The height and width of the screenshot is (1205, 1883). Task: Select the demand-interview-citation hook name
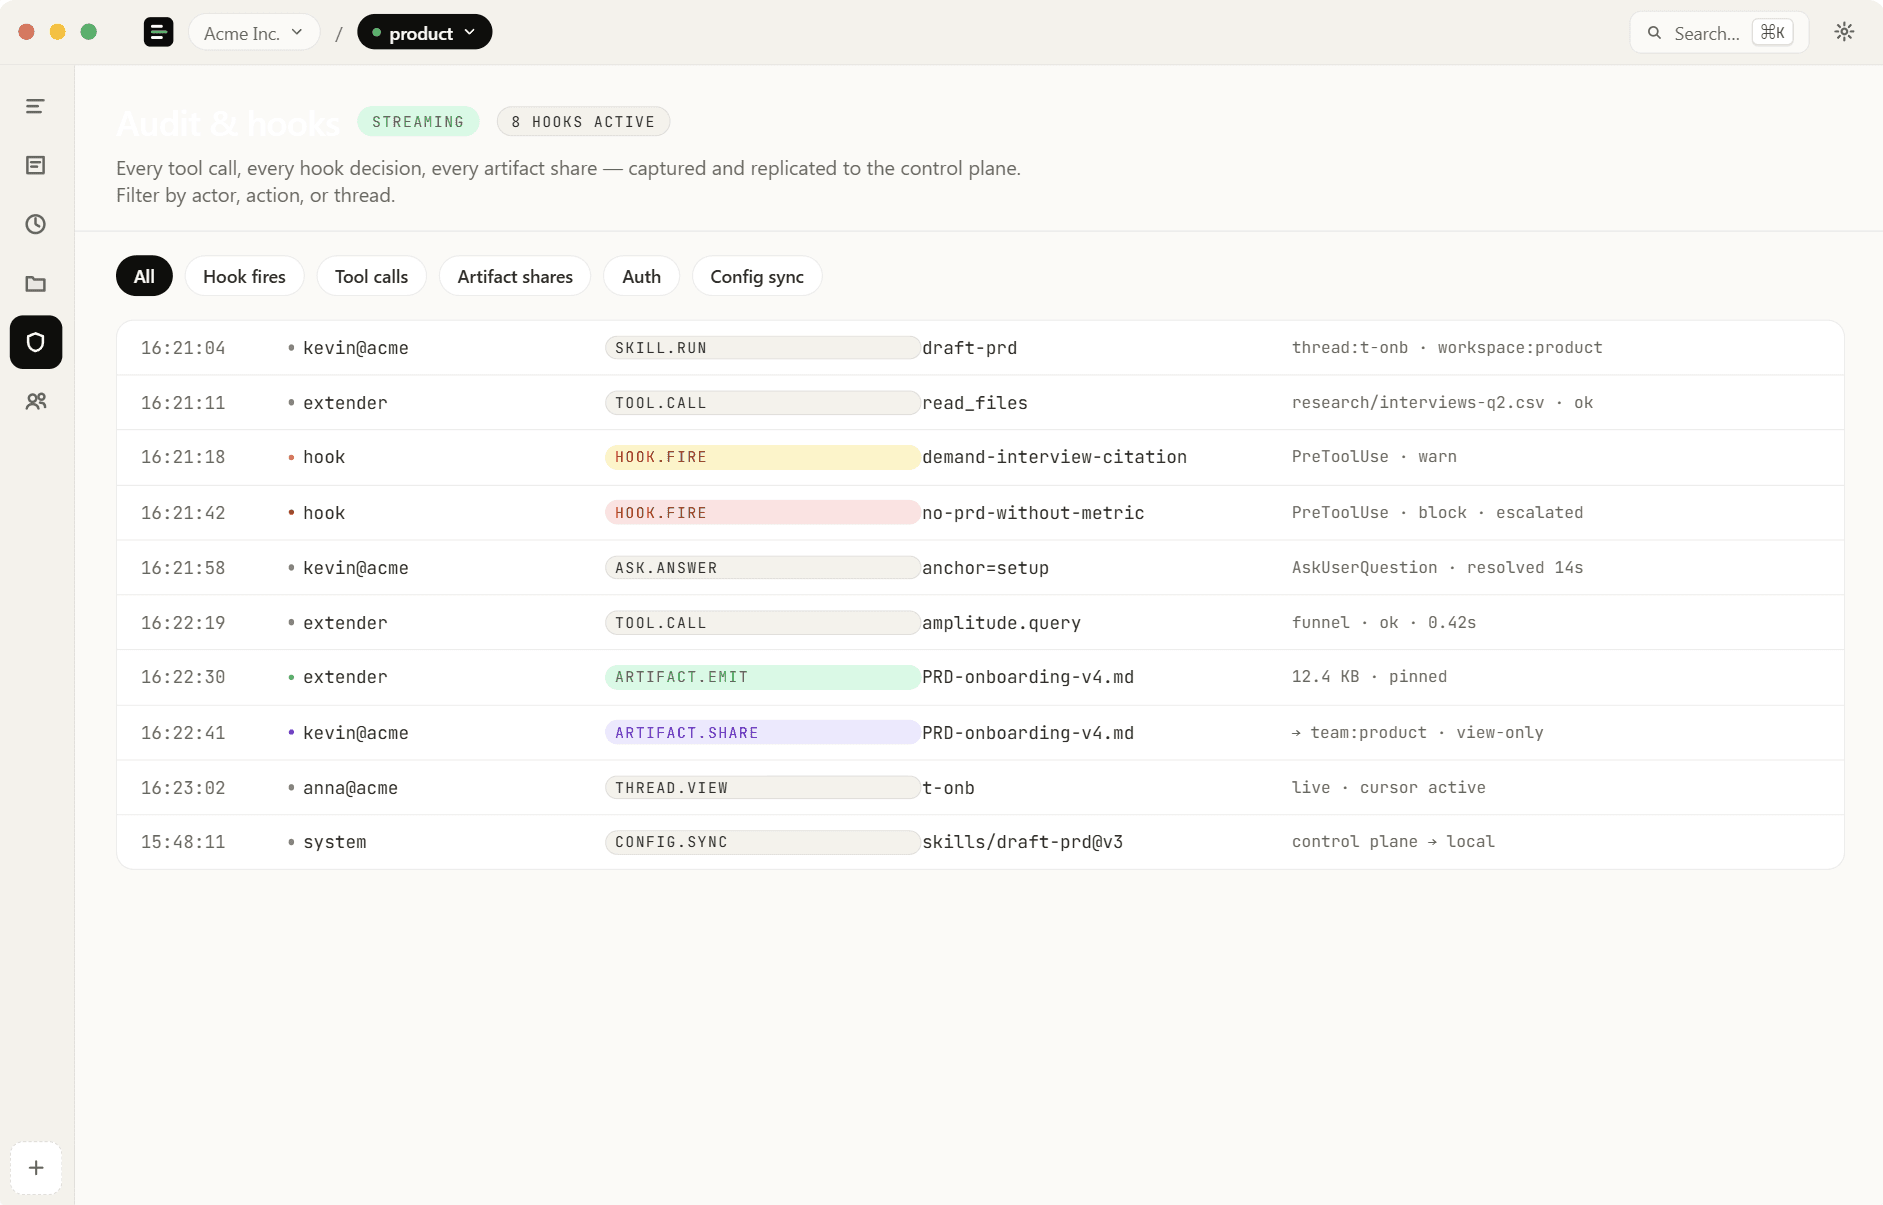click(x=1054, y=457)
